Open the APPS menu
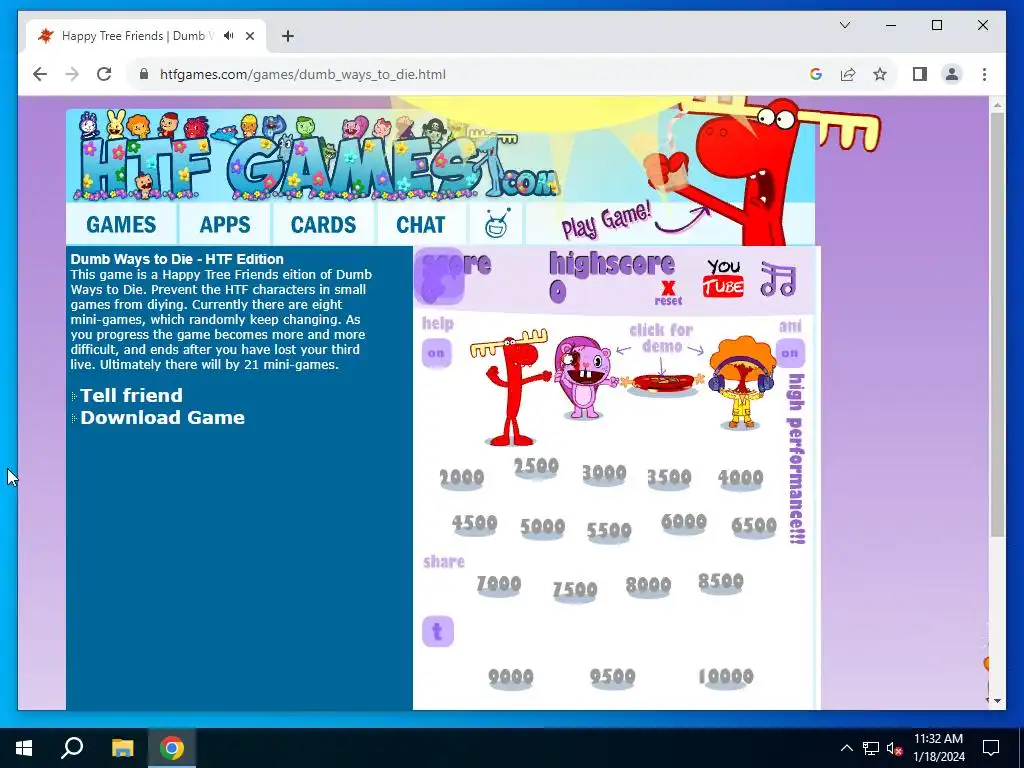This screenshot has height=768, width=1024. click(225, 225)
